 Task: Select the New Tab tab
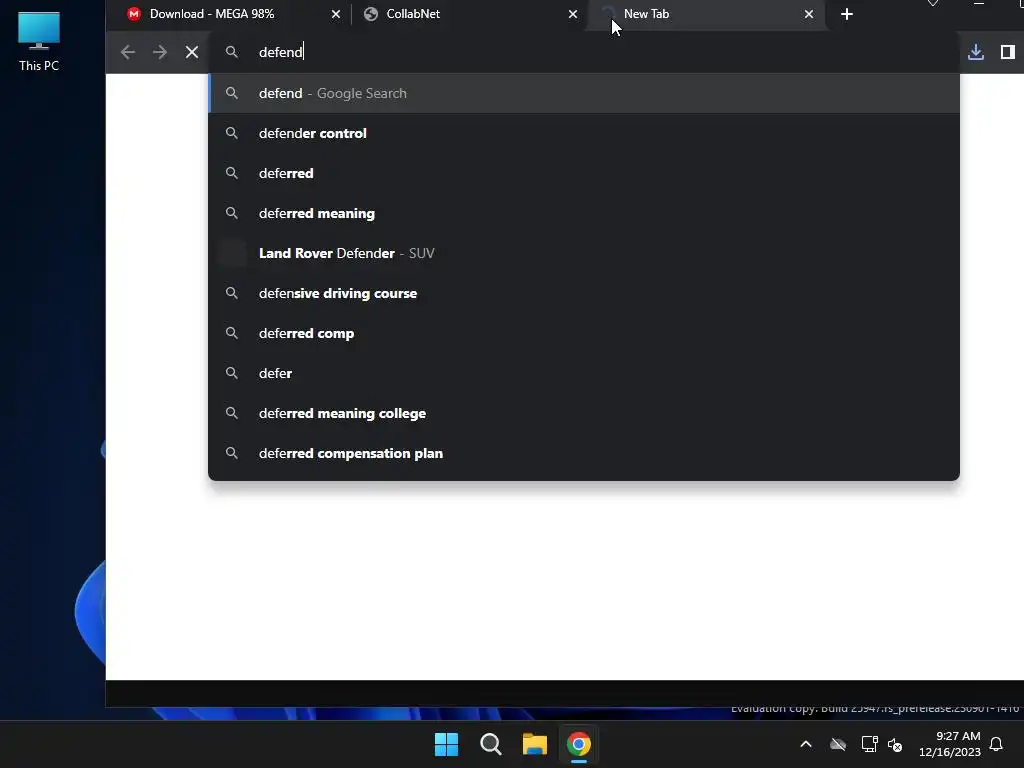coord(706,14)
